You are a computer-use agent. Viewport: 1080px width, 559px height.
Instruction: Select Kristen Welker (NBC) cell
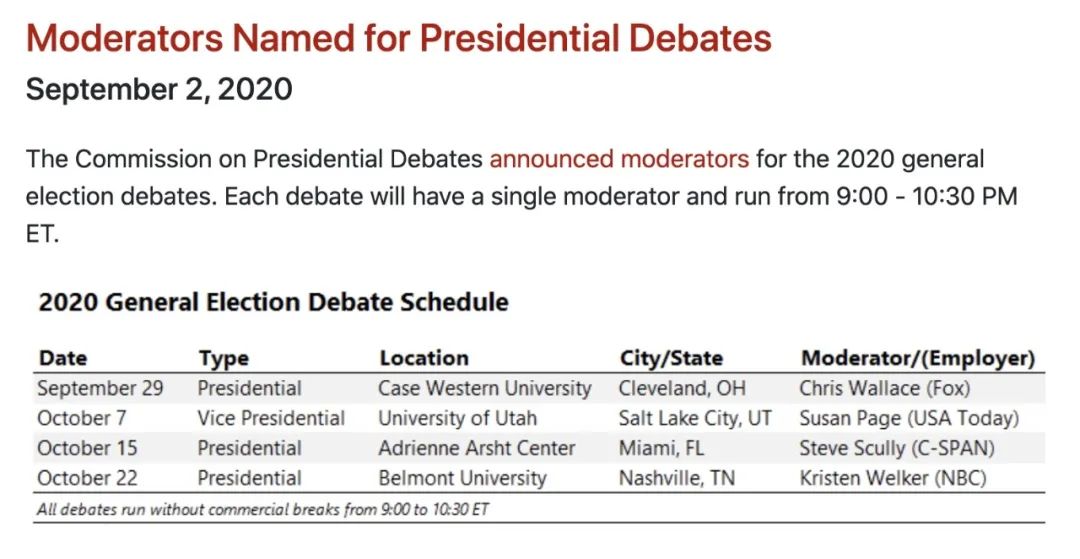coord(893,478)
